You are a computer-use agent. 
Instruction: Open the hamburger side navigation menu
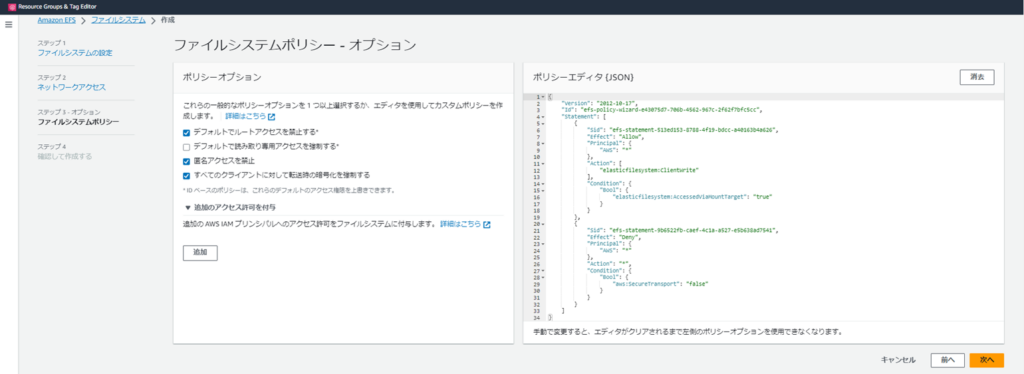[8, 25]
